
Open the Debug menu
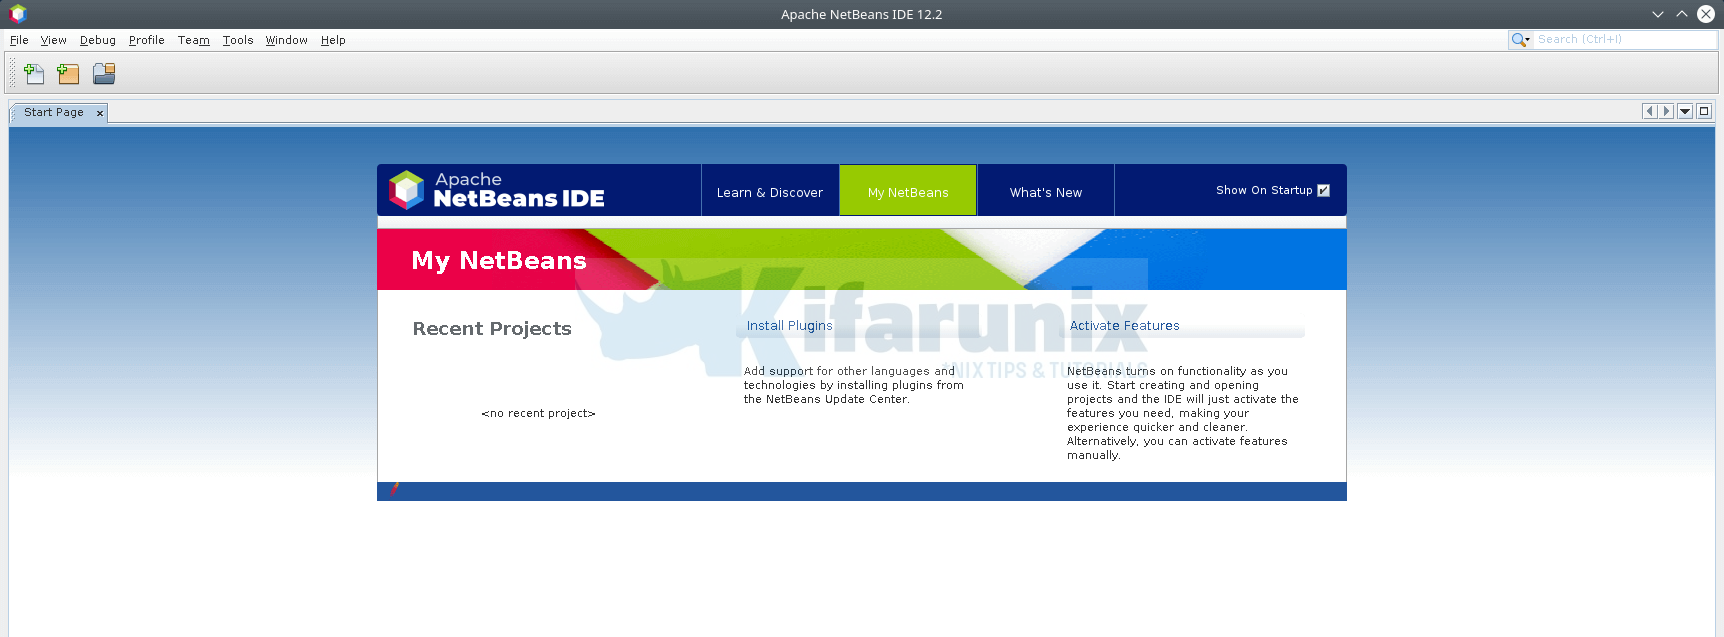[98, 40]
